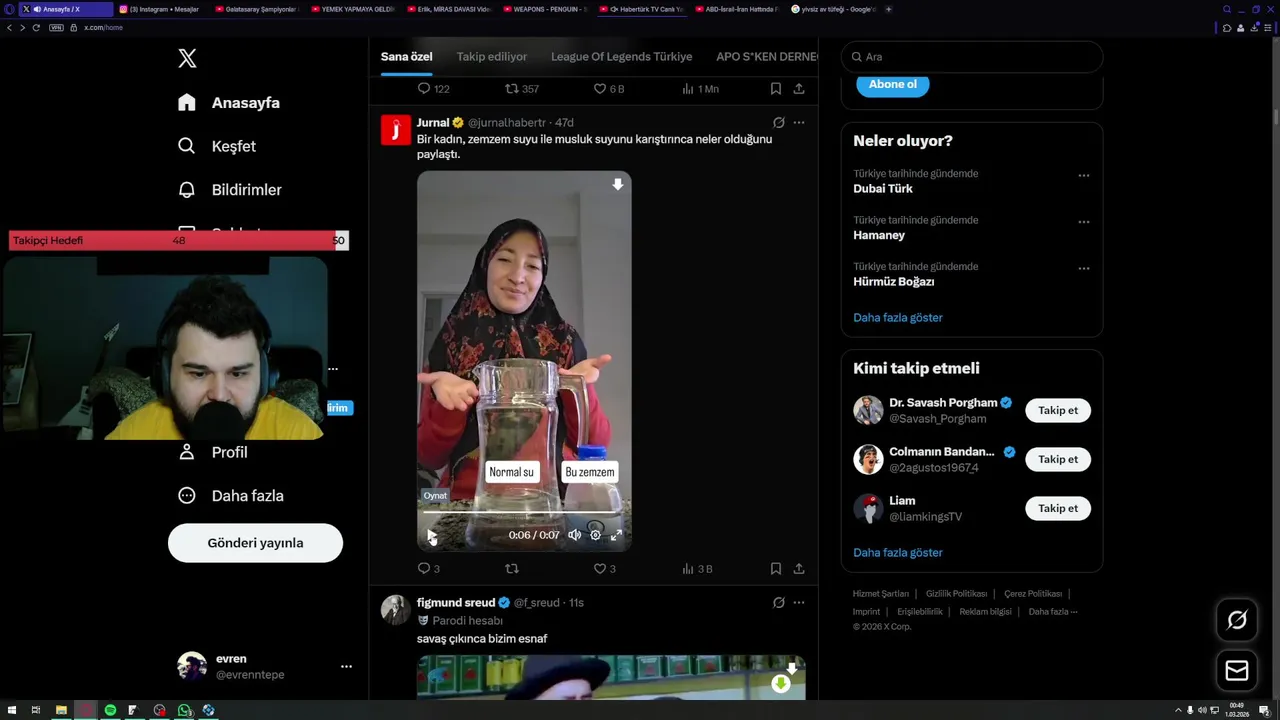Repost the top post with 357 reposts

522,89
